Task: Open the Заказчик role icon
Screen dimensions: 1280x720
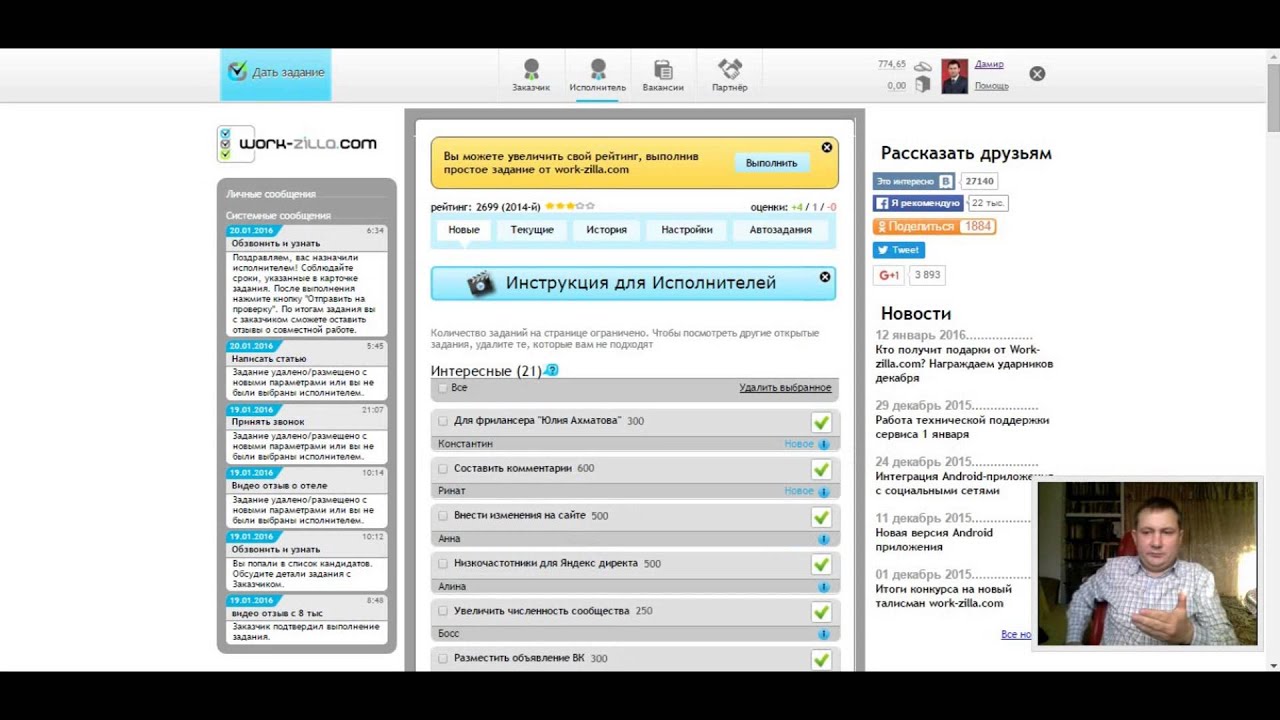Action: [531, 75]
